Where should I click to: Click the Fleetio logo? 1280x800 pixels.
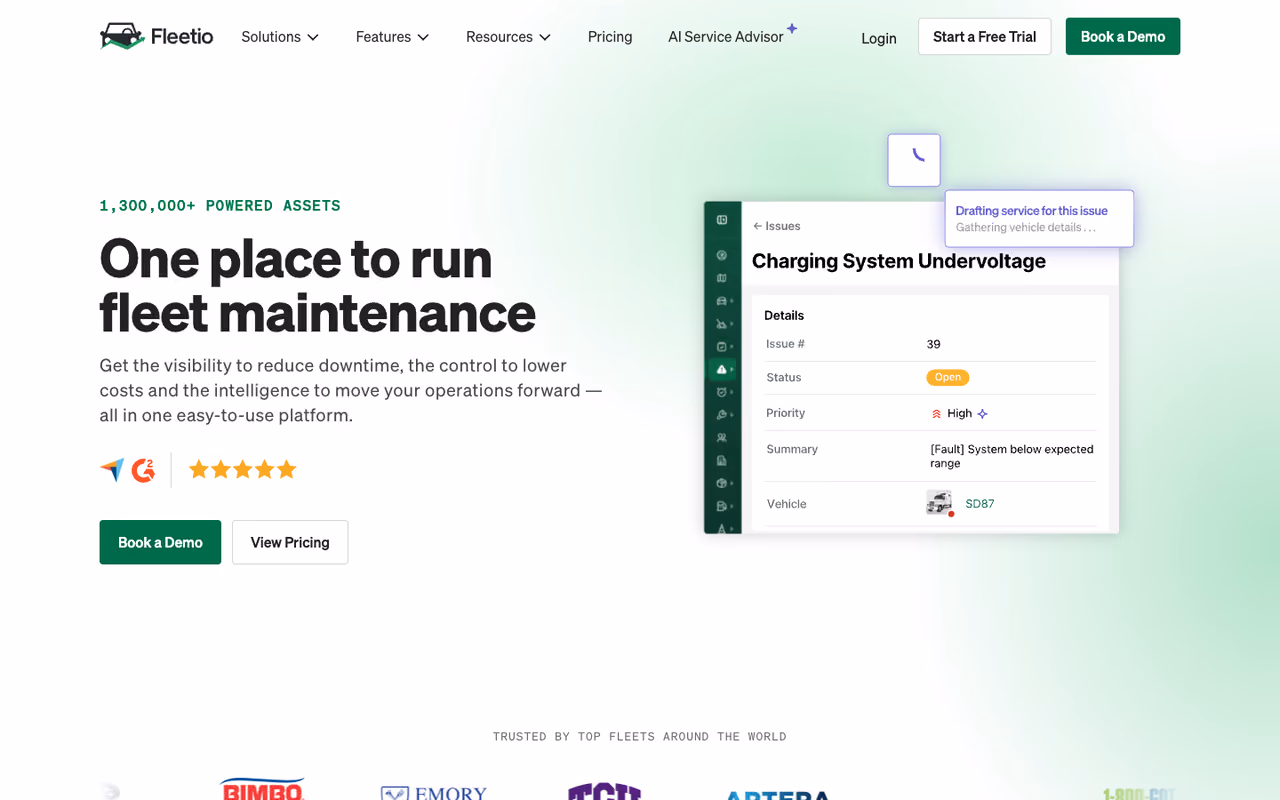coord(156,36)
